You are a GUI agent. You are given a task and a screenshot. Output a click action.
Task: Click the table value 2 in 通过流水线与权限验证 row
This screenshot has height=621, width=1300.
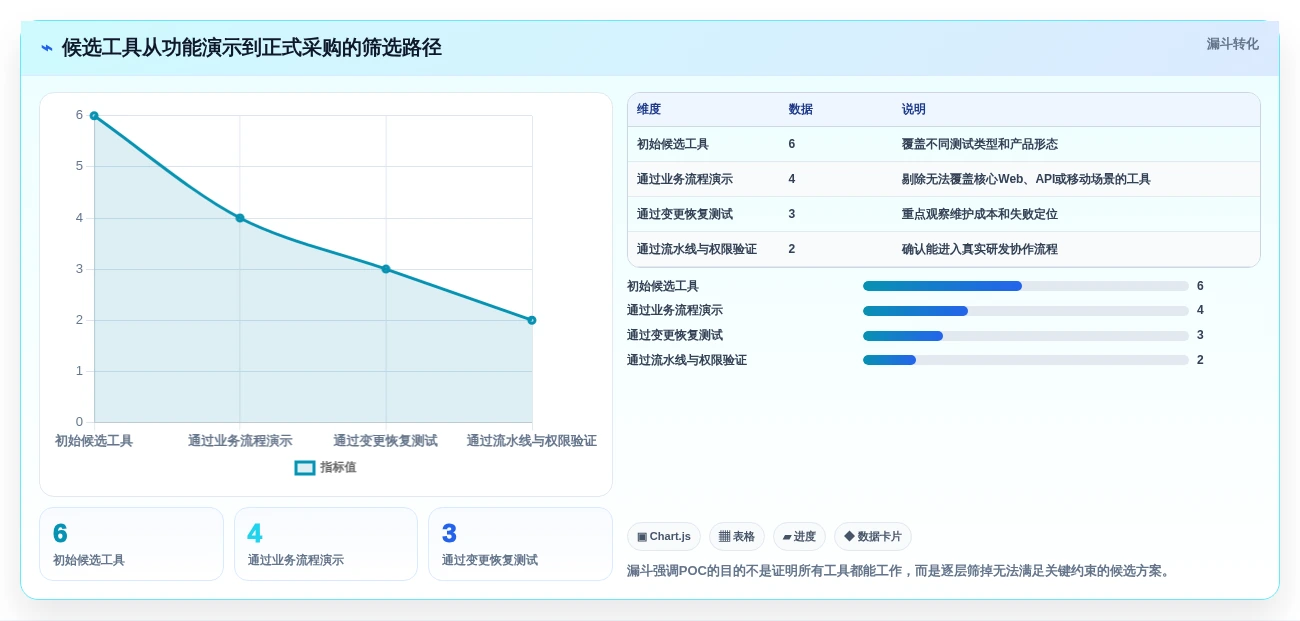tap(792, 250)
